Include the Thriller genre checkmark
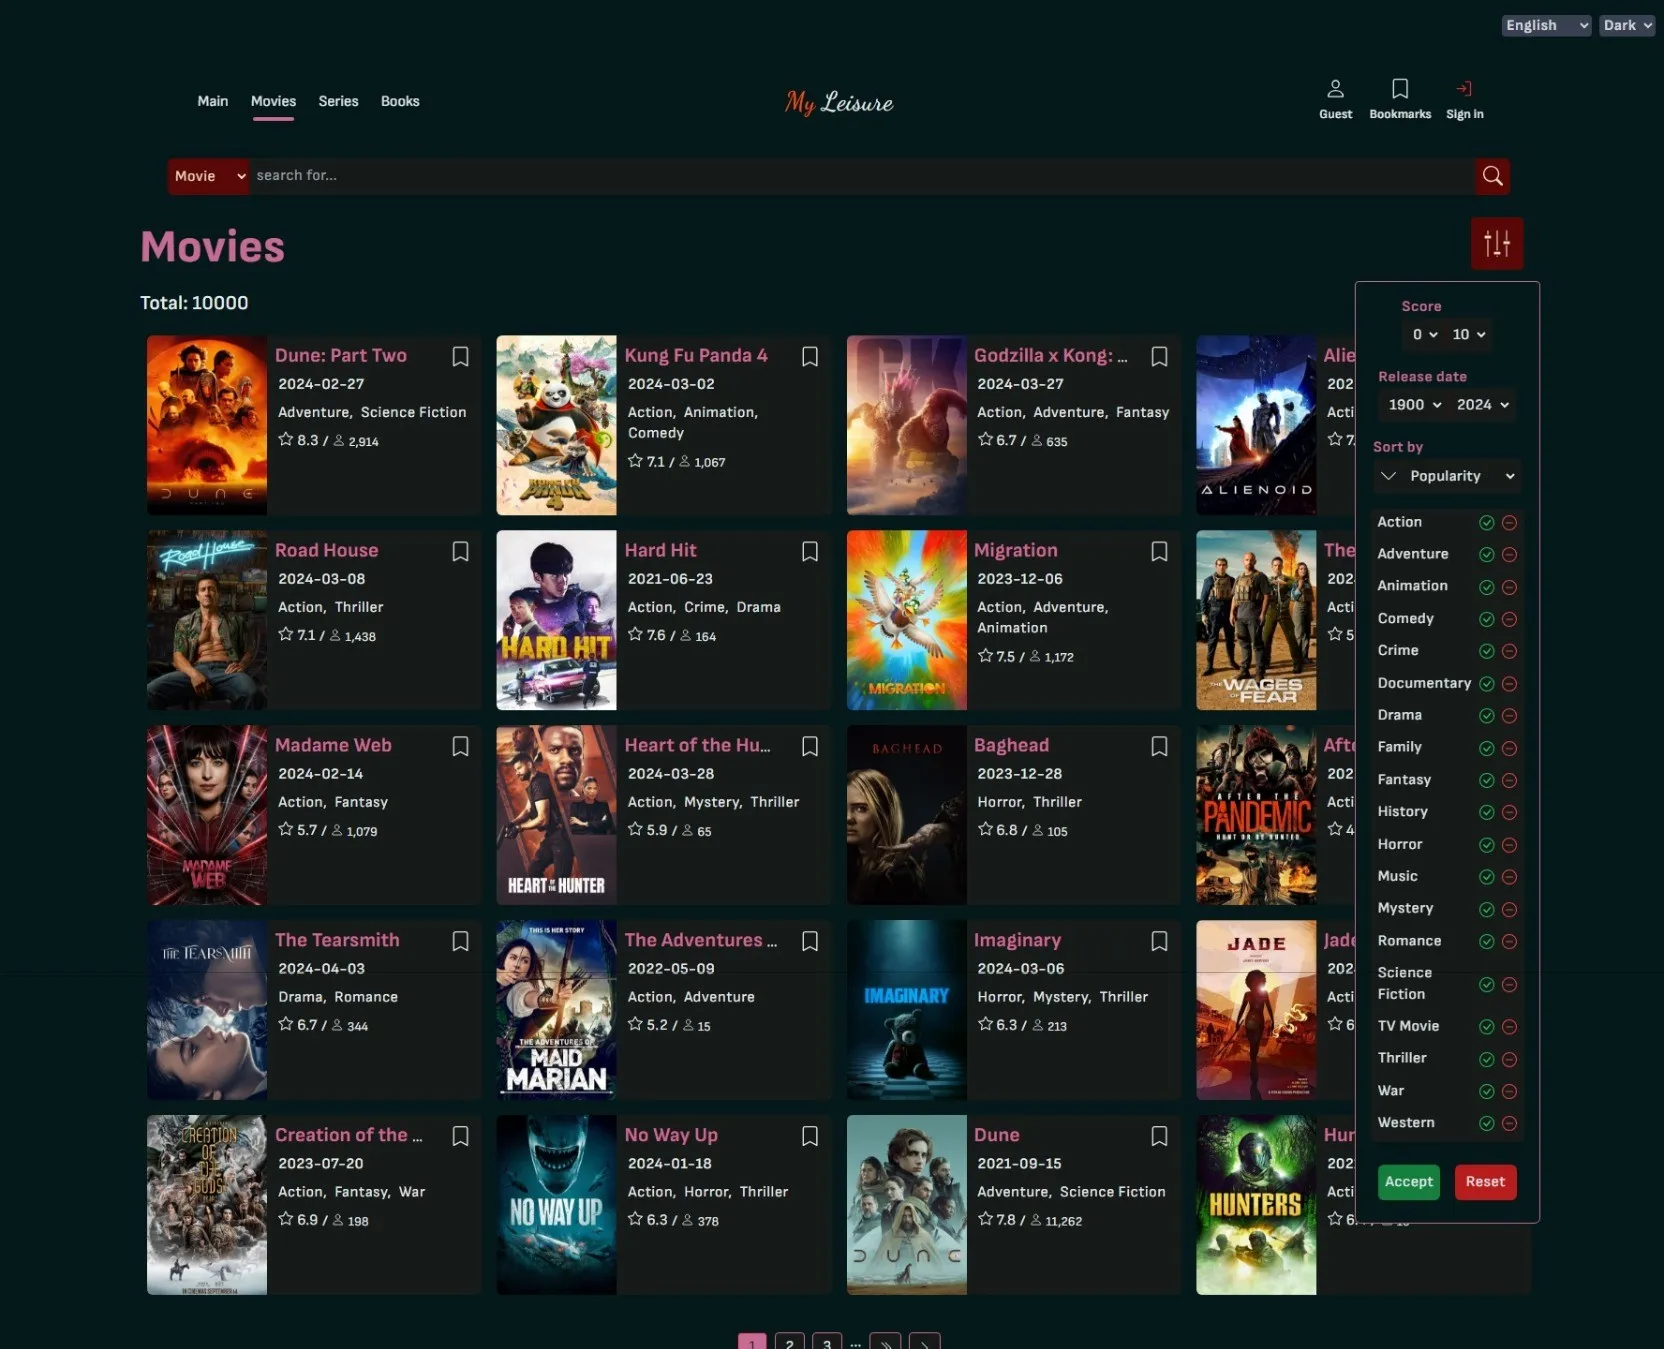1664x1349 pixels. click(x=1486, y=1059)
